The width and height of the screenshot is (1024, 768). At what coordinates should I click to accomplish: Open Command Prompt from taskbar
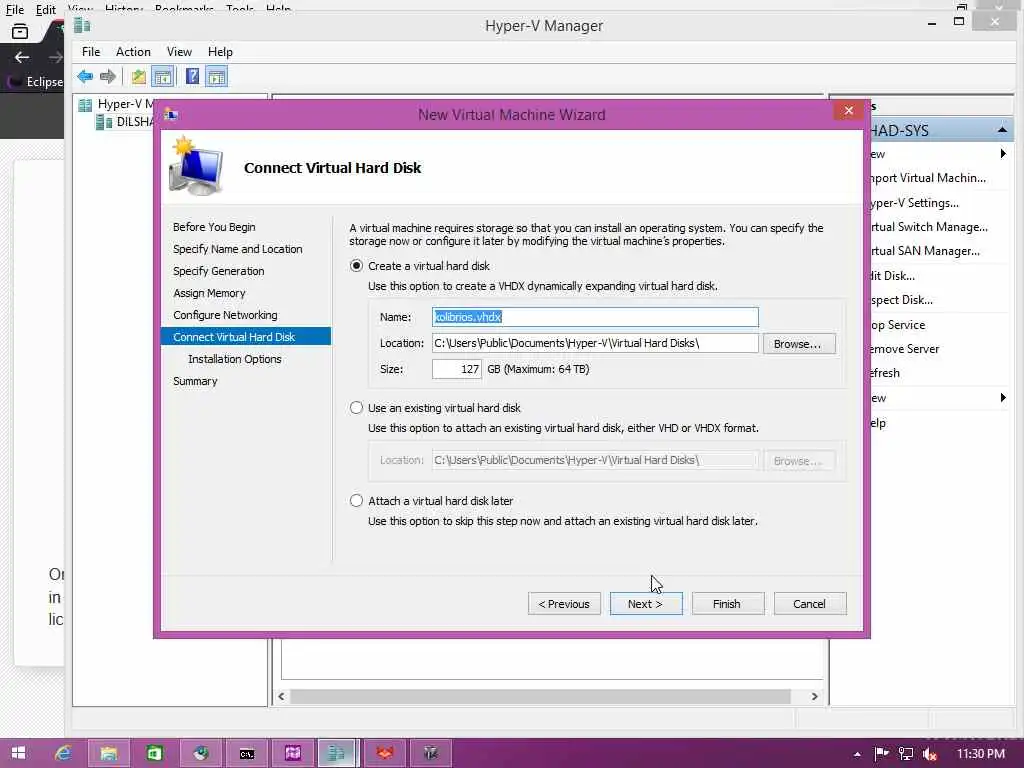coord(246,753)
